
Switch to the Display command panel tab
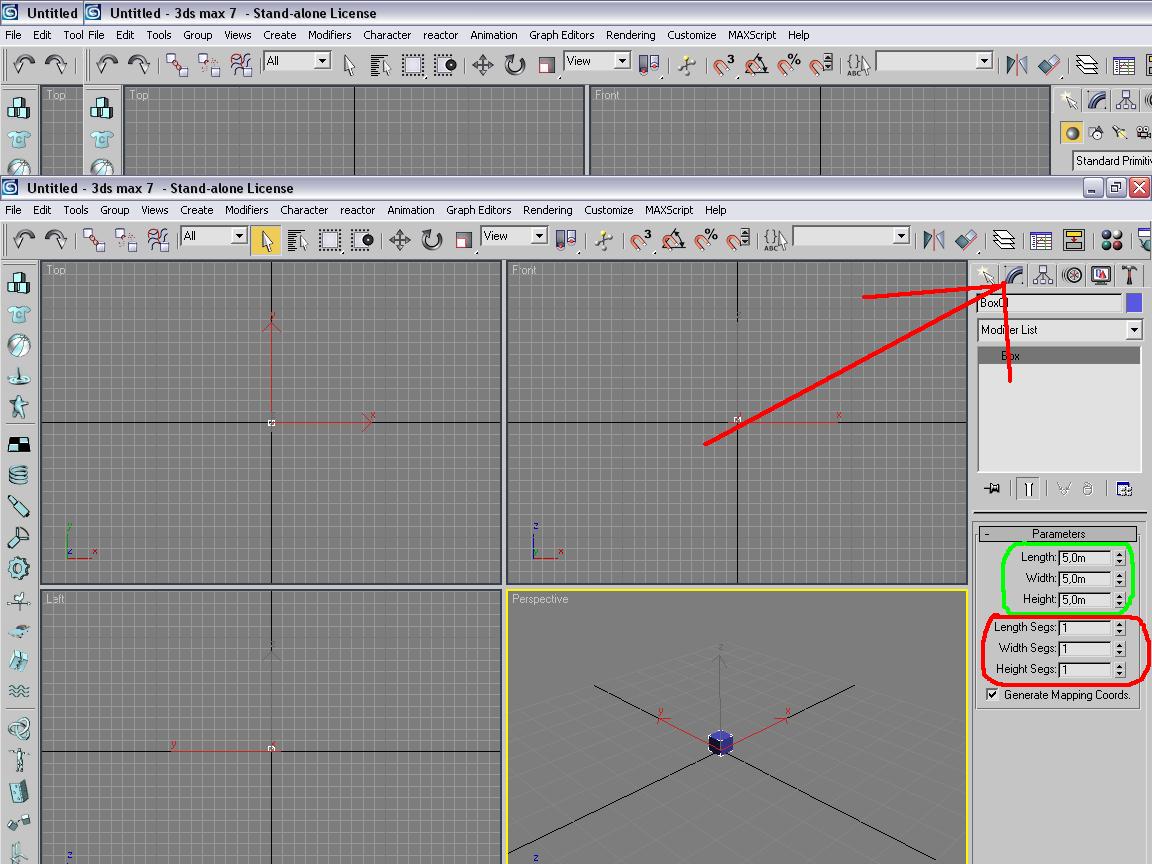[1101, 276]
